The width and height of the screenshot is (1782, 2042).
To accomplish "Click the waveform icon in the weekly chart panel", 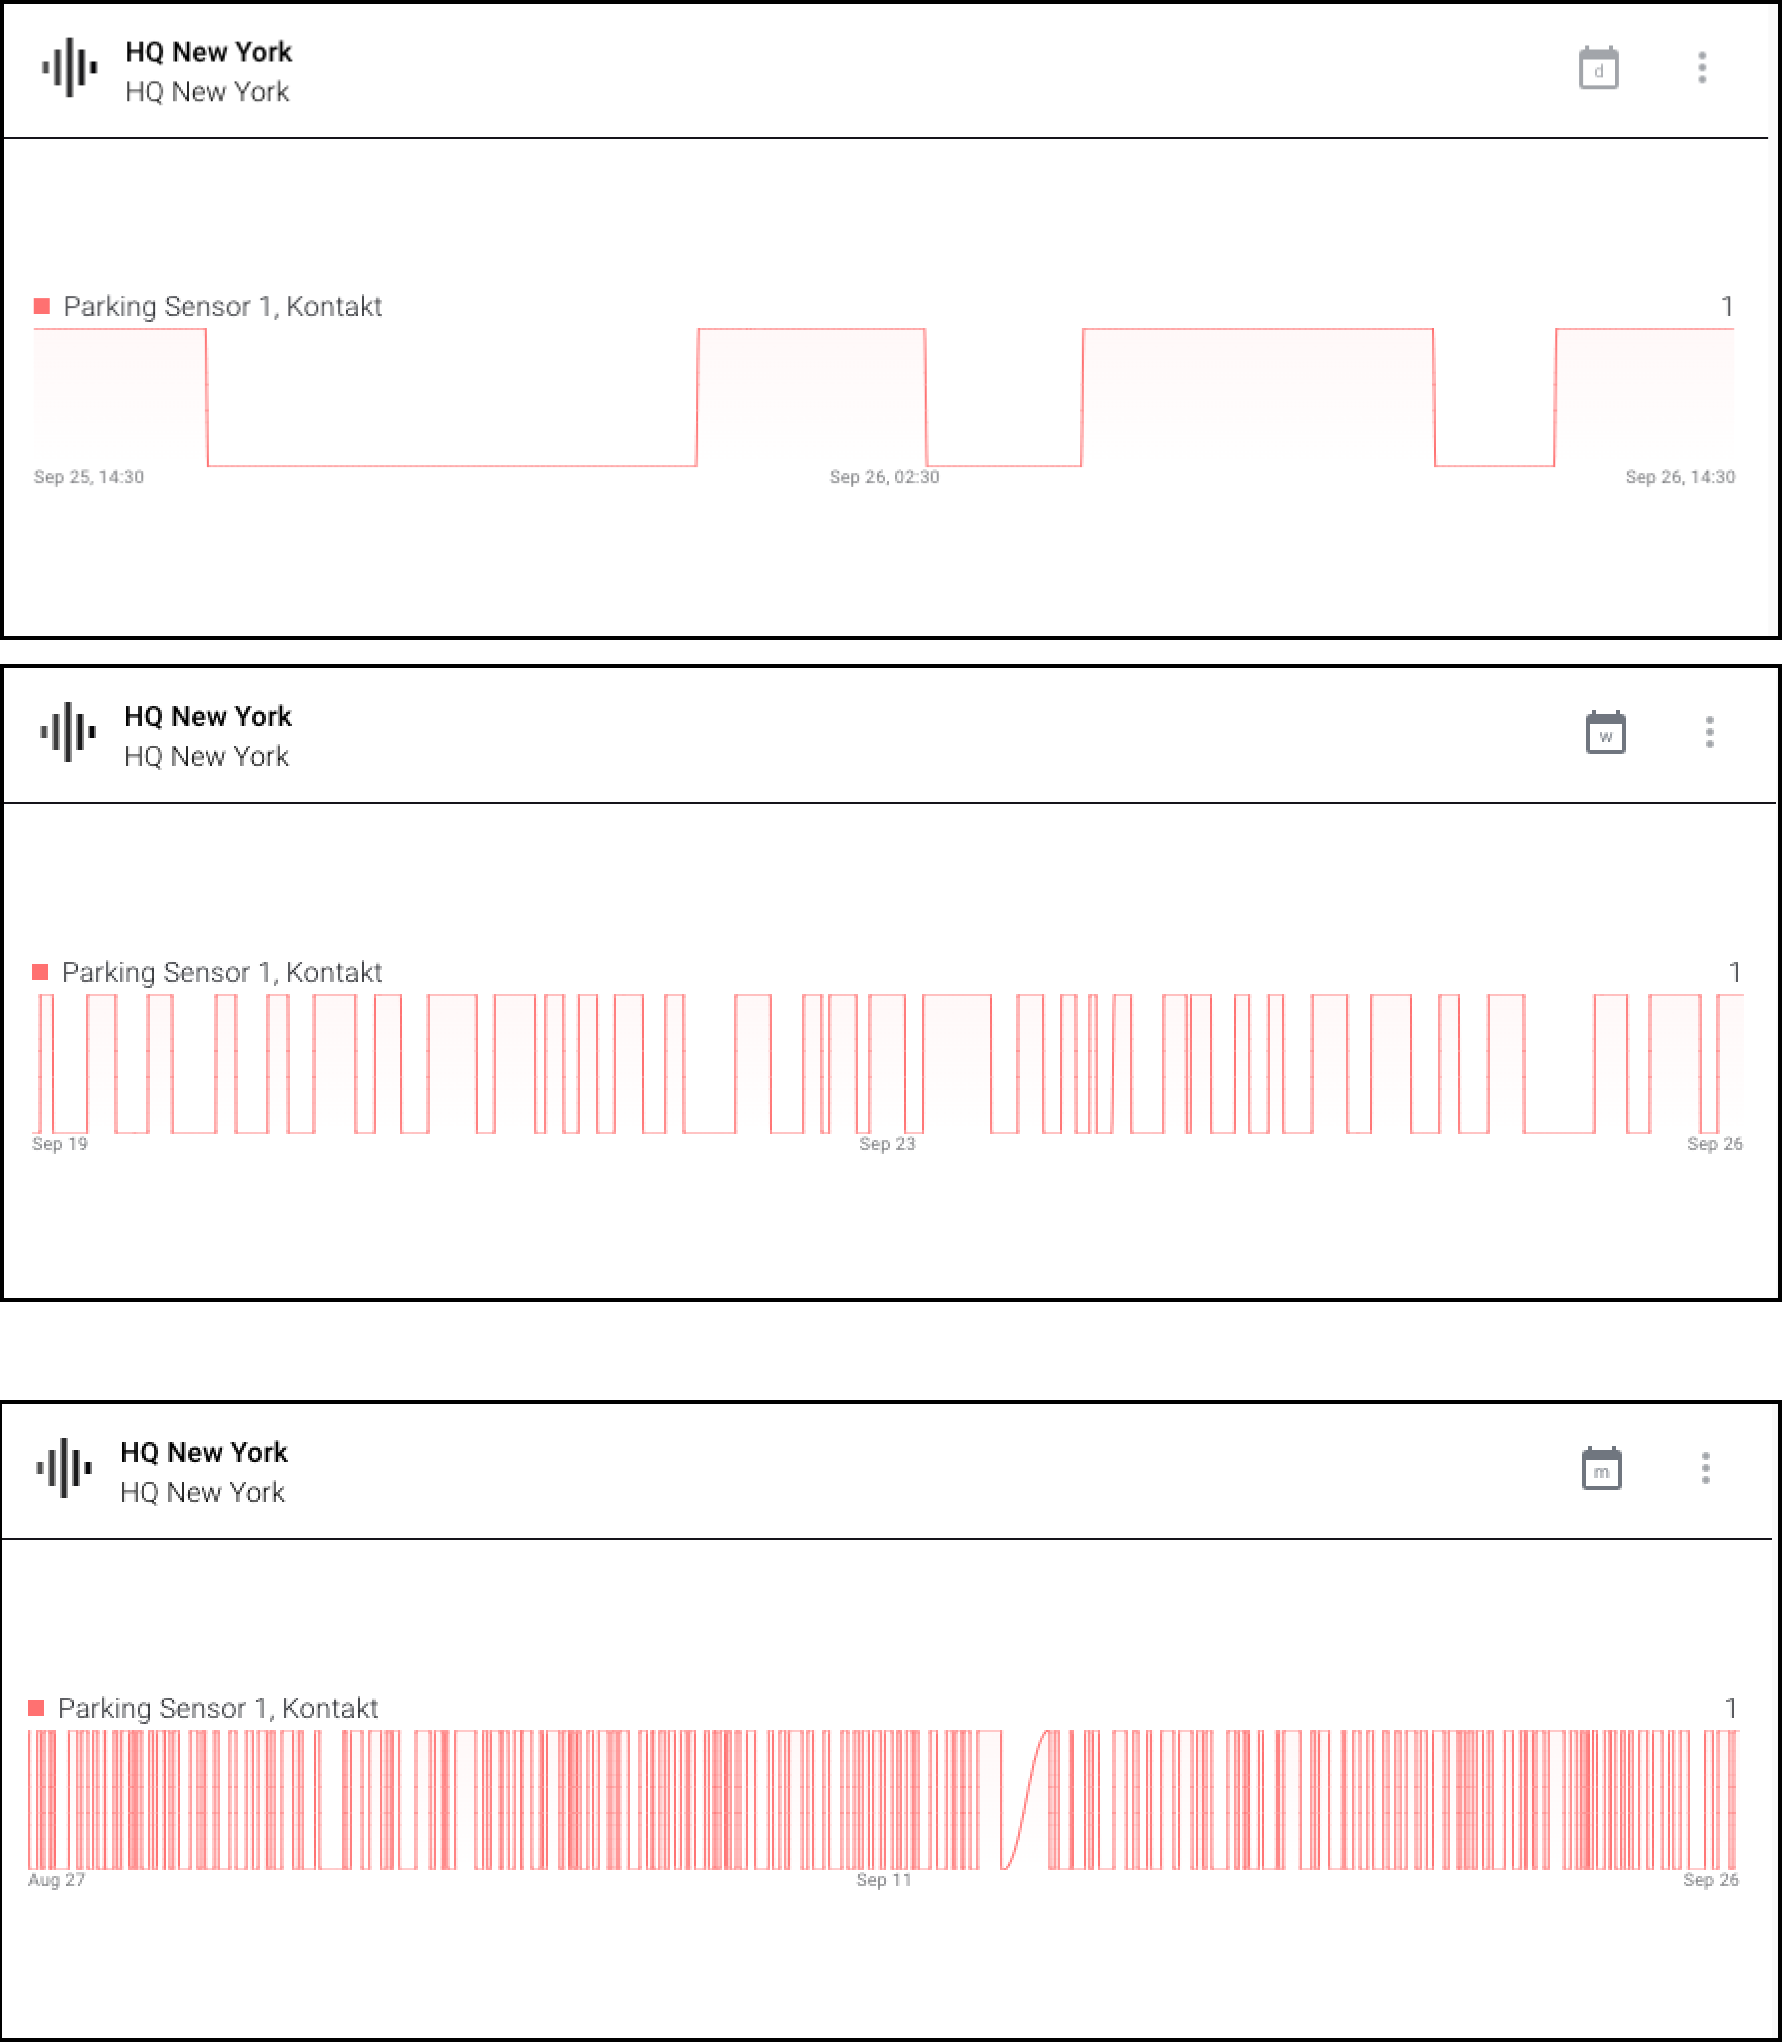I will point(68,732).
